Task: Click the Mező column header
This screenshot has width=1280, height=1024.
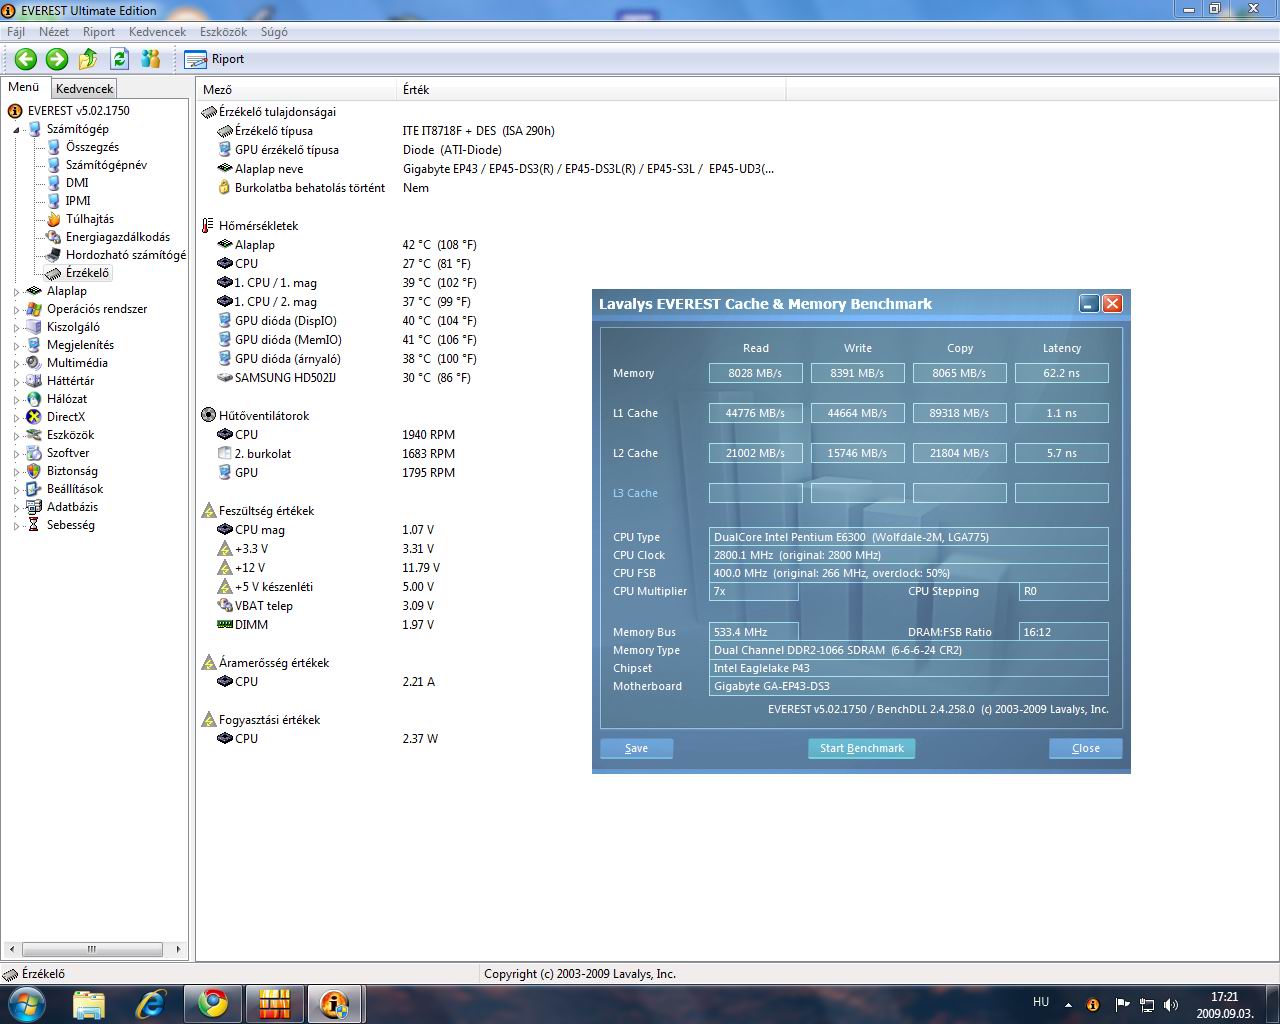Action: click(x=297, y=89)
